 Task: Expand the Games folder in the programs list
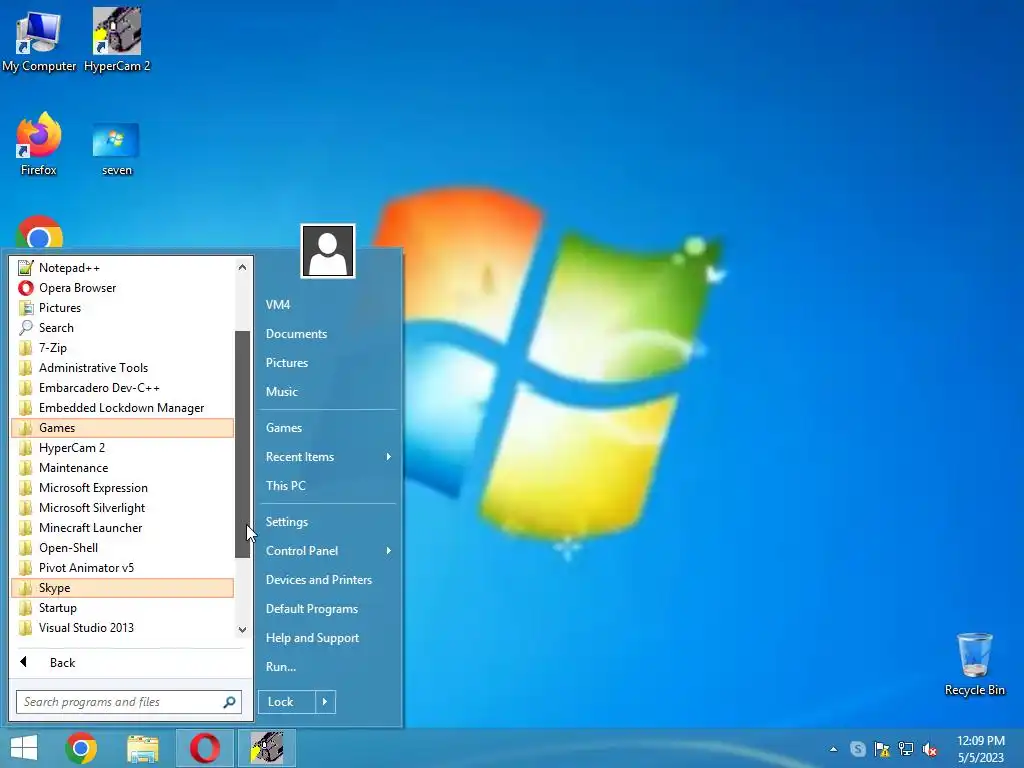[x=123, y=428]
